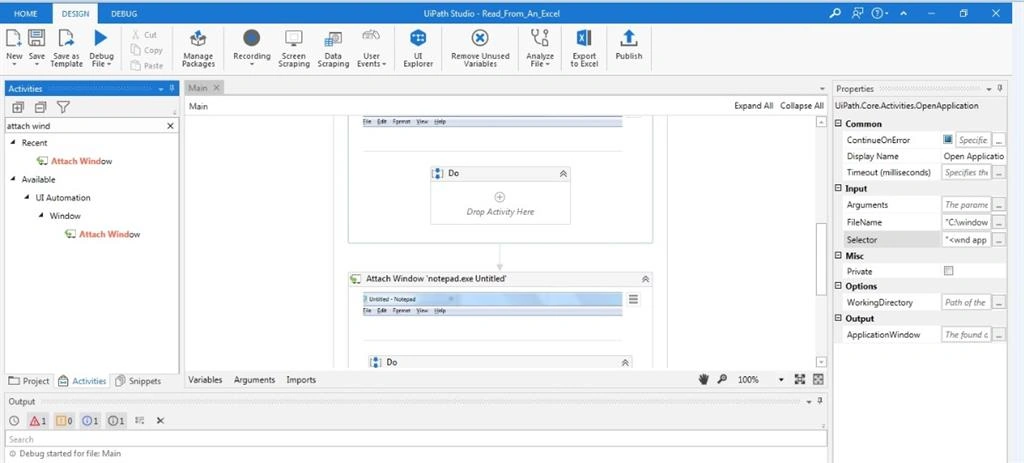
Task: Toggle the Private checkbox
Action: 948,271
